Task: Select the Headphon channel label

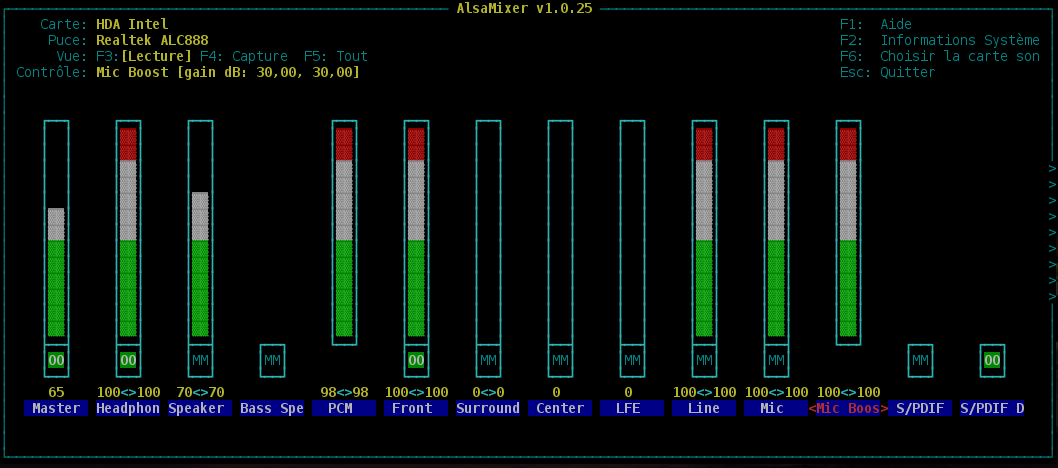Action: 128,408
